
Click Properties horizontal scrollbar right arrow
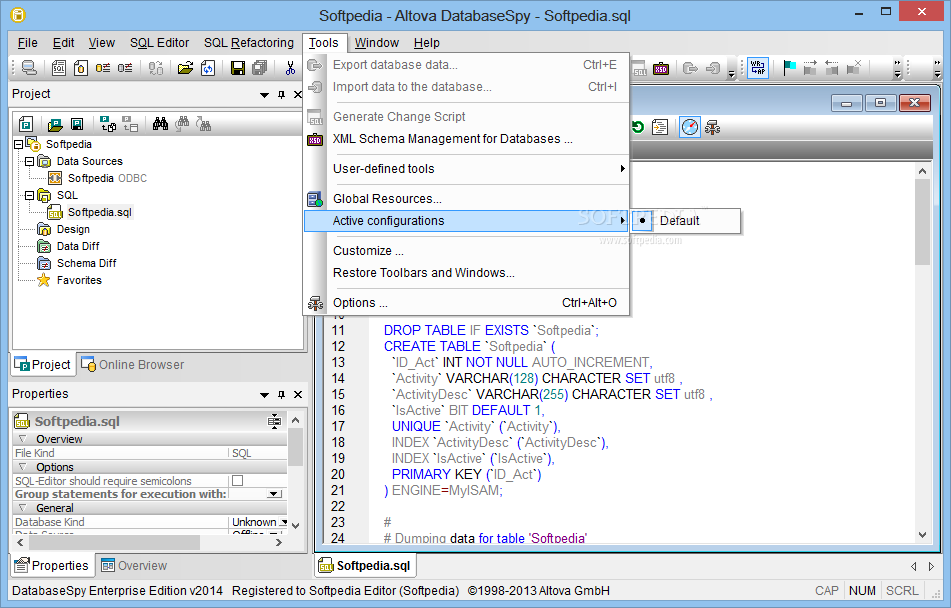279,542
